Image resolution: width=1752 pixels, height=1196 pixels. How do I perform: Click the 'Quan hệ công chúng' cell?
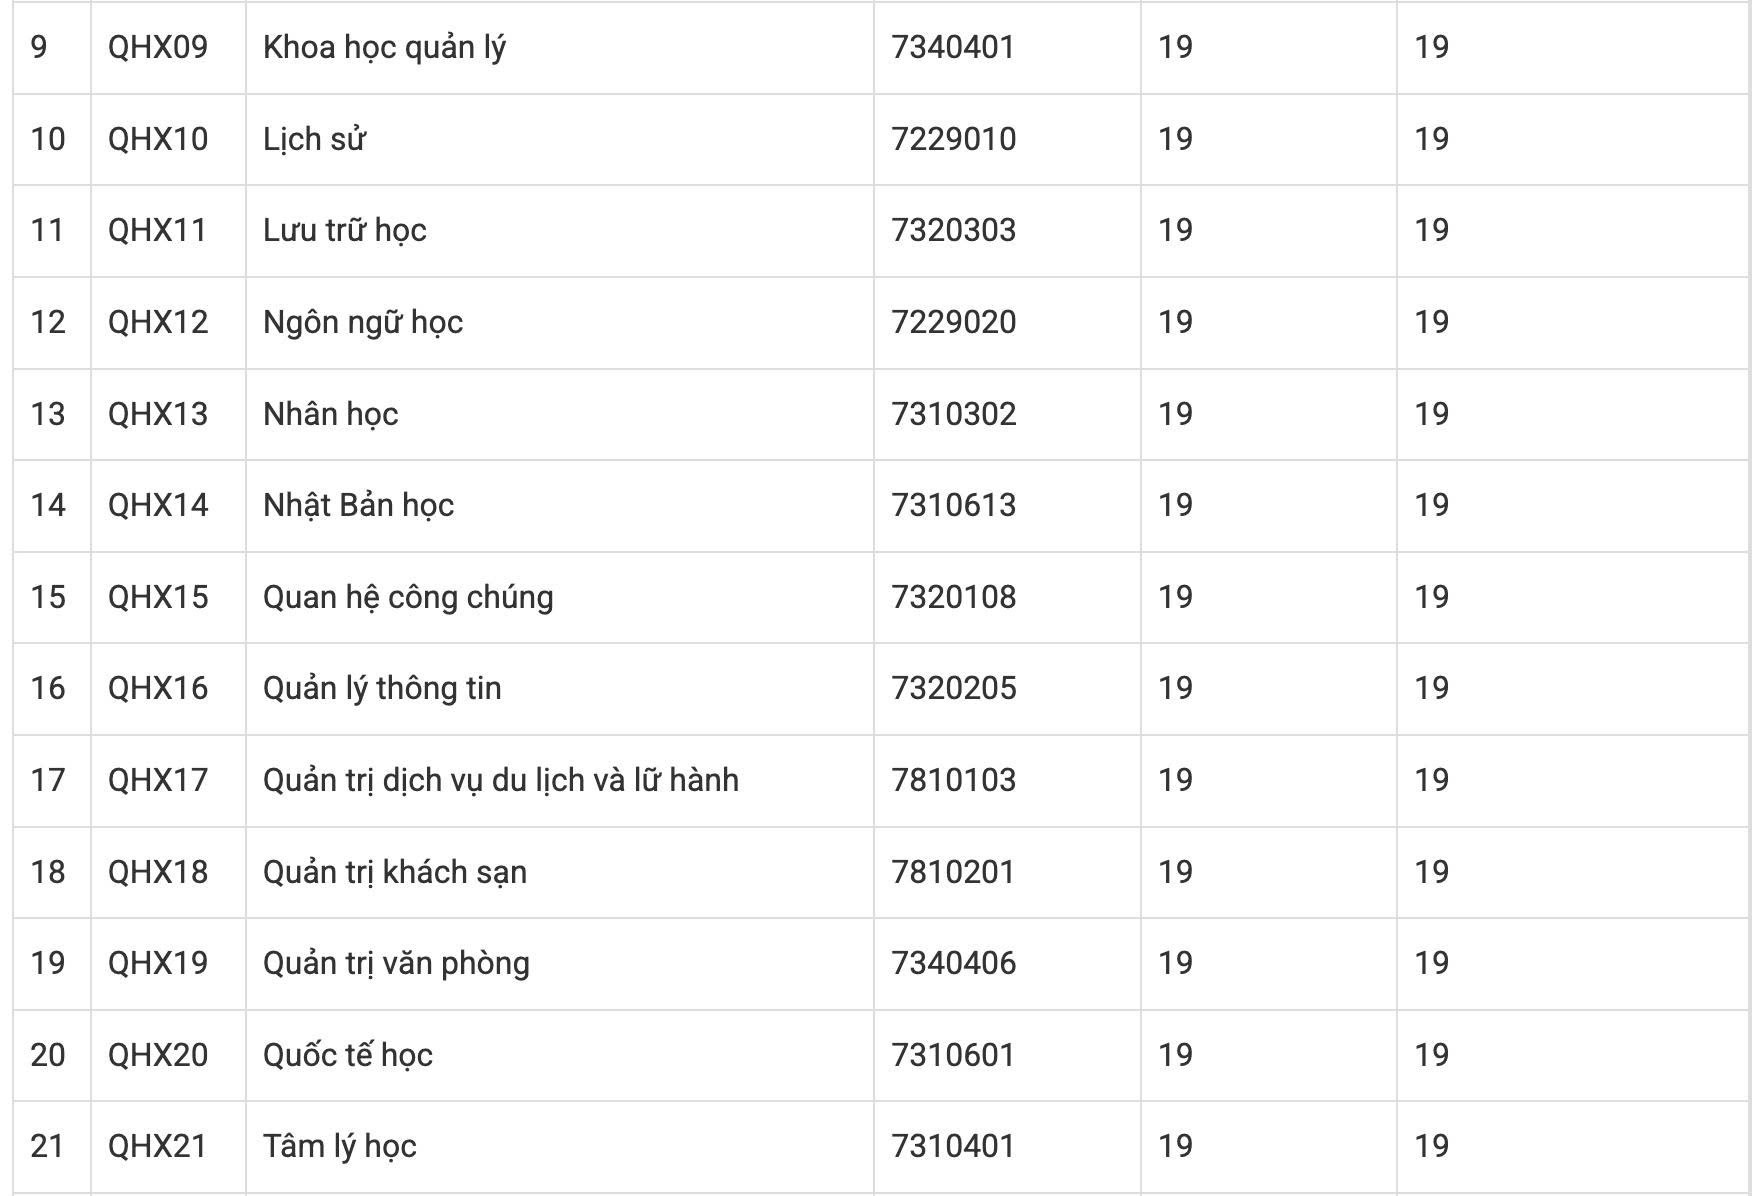pos(559,597)
